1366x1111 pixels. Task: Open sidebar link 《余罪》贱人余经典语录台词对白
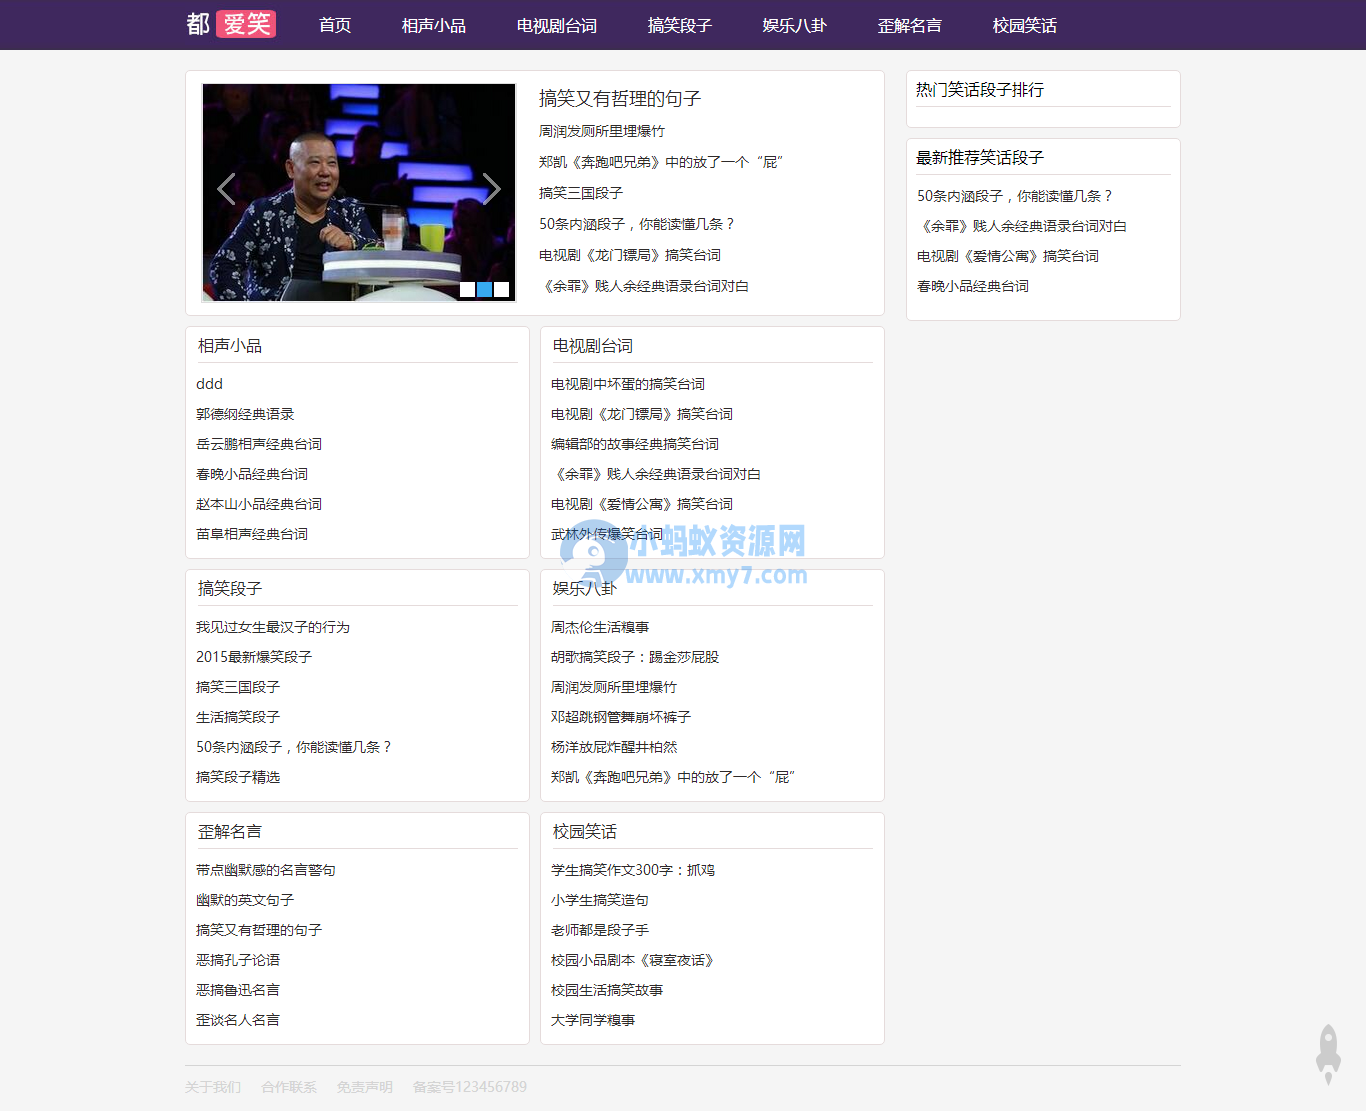(x=1022, y=226)
